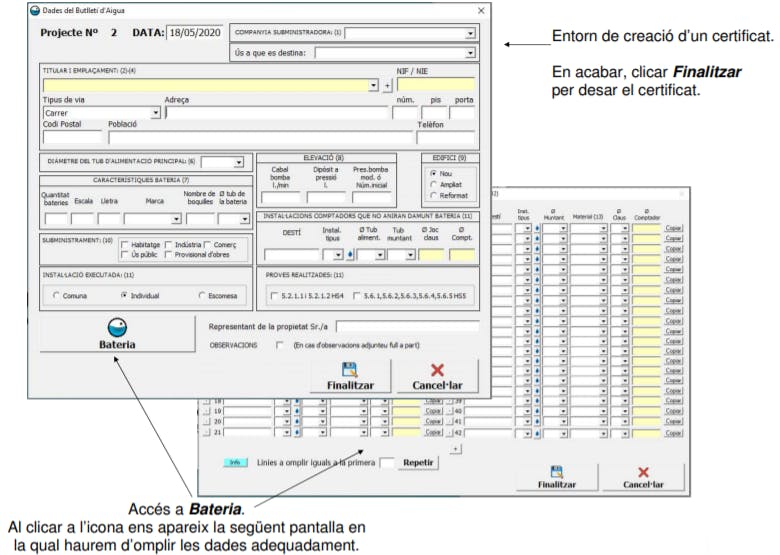Close the Dades del Butlletí d'Aigua dialog

[481, 10]
